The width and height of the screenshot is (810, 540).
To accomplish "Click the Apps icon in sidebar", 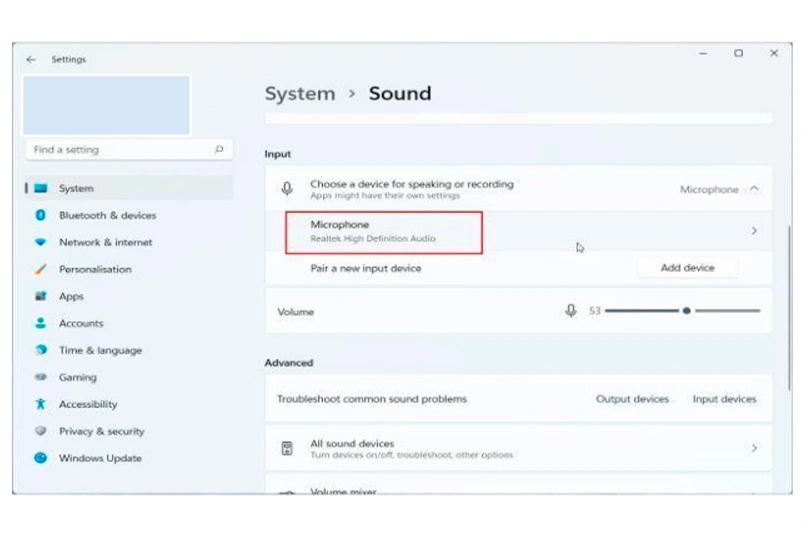I will (40, 296).
